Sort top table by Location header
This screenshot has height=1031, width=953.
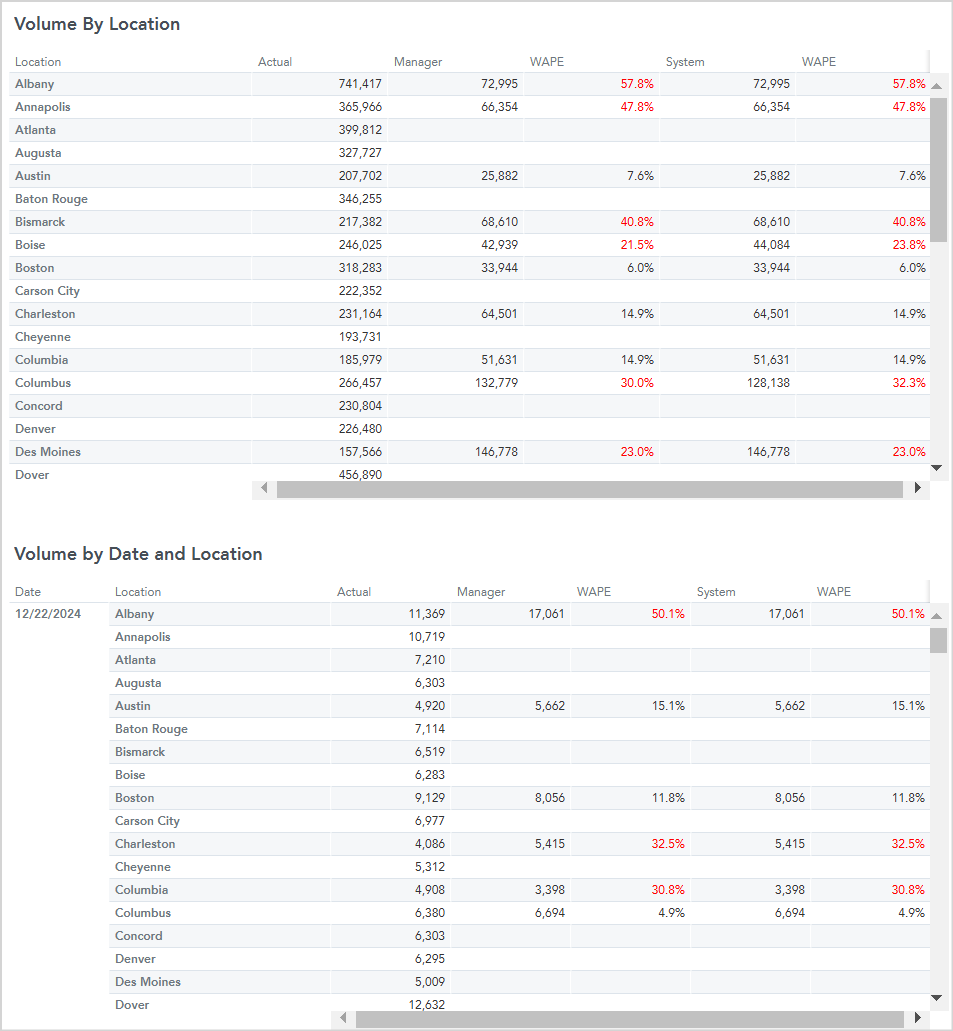38,62
